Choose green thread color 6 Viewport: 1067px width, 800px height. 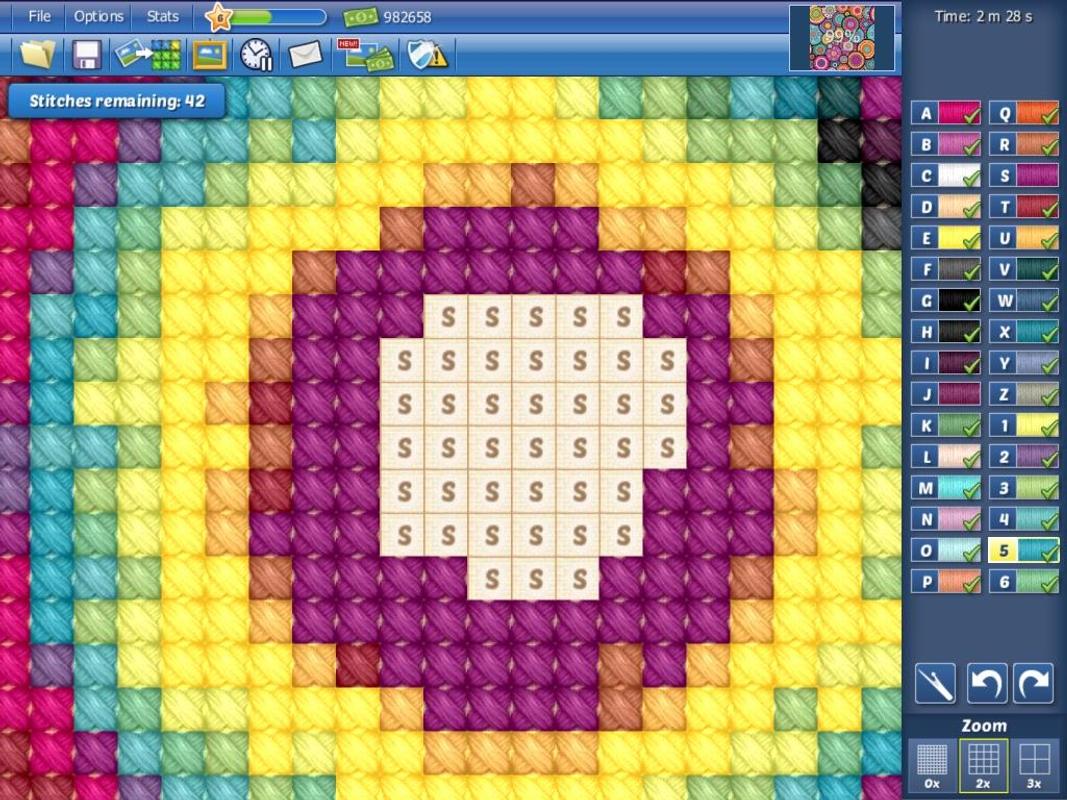click(1023, 582)
